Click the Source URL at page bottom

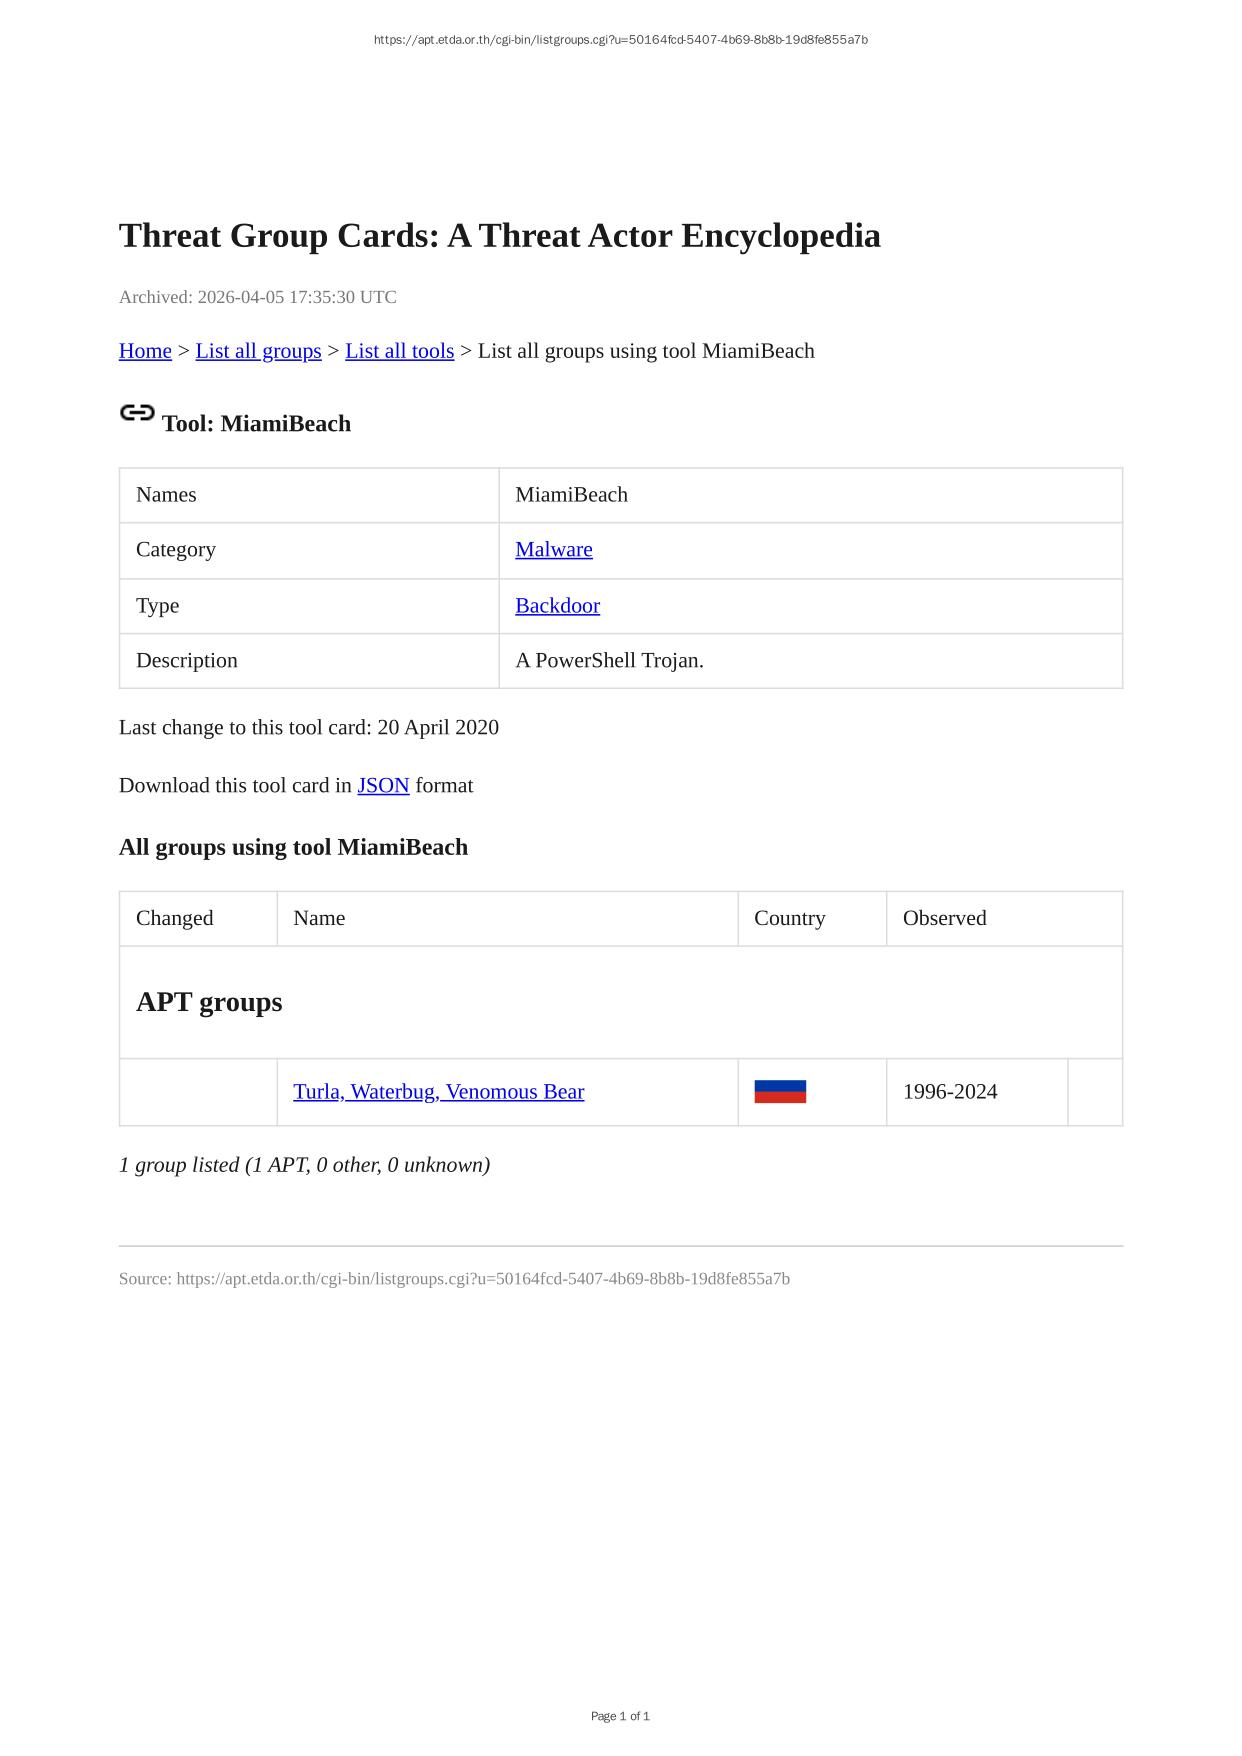483,1279
